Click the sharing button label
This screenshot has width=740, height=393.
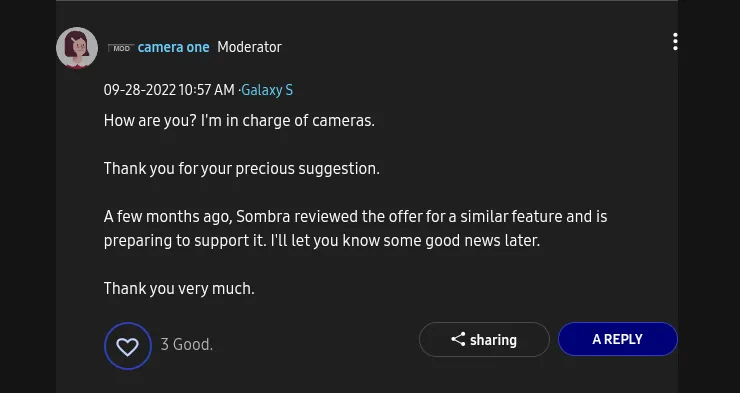493,340
